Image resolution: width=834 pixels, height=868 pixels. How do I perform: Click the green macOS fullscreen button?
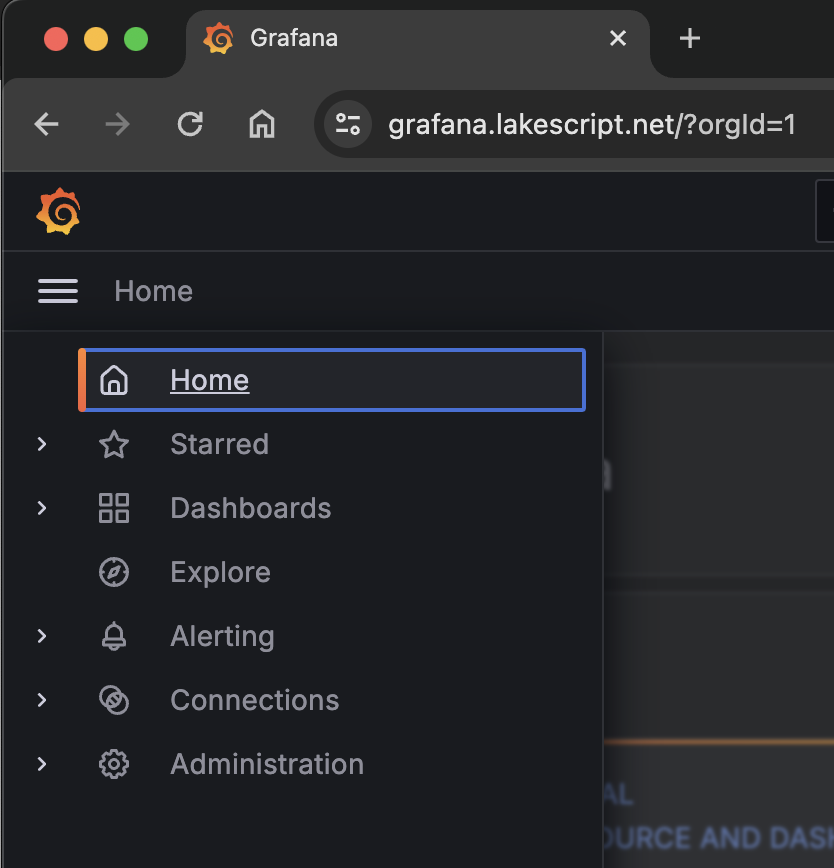click(x=136, y=39)
